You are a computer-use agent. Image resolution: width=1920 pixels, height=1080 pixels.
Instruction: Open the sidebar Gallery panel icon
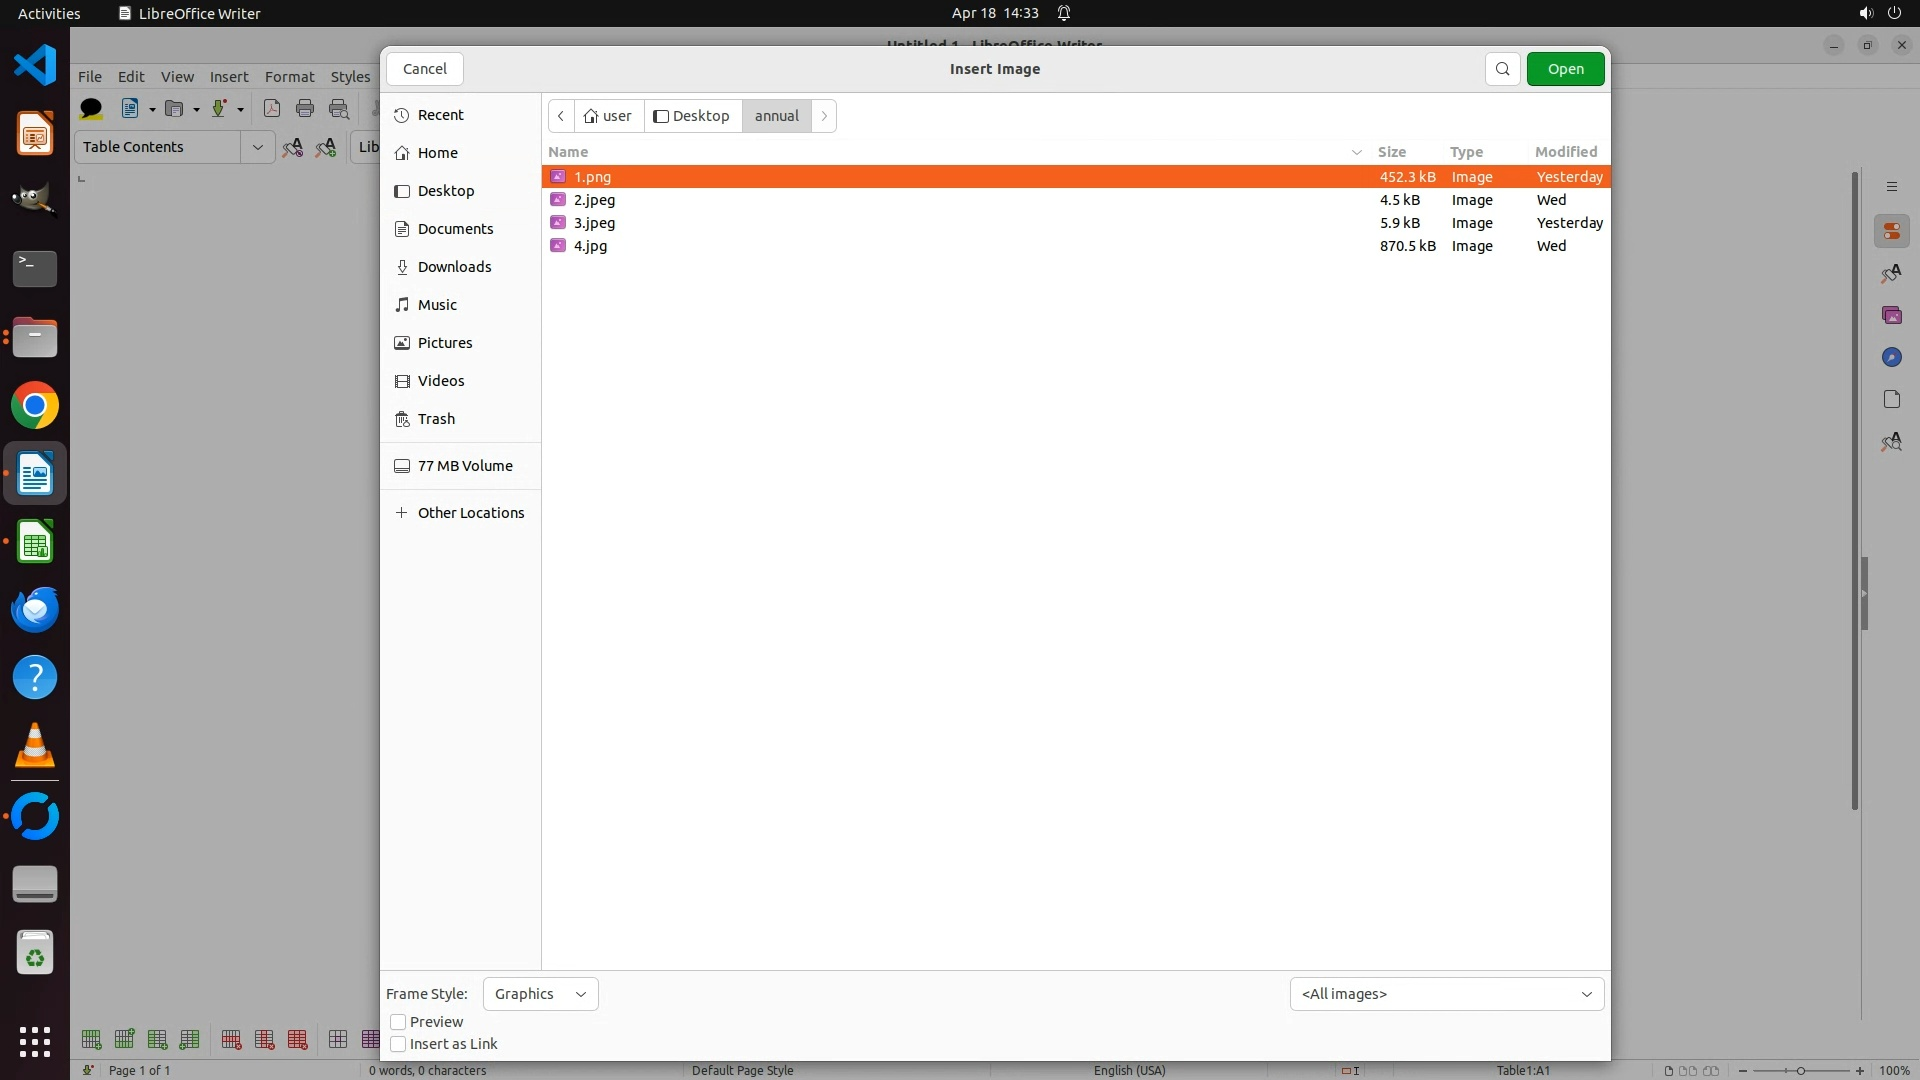(1891, 316)
